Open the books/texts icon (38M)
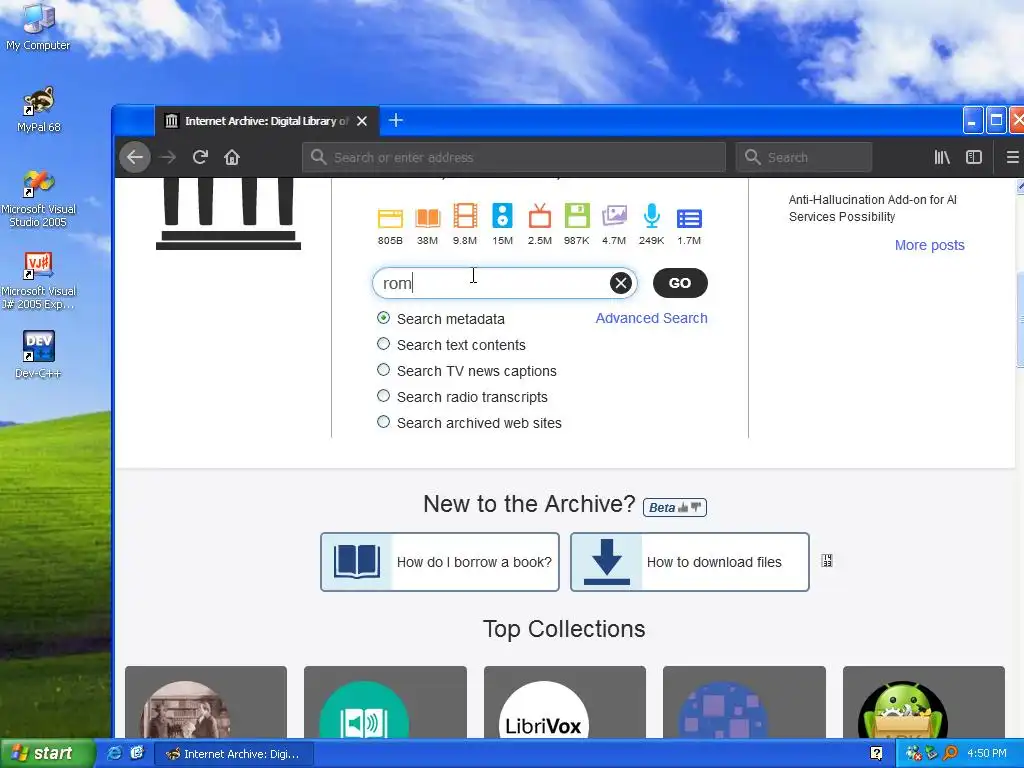This screenshot has width=1024, height=768. 428,217
